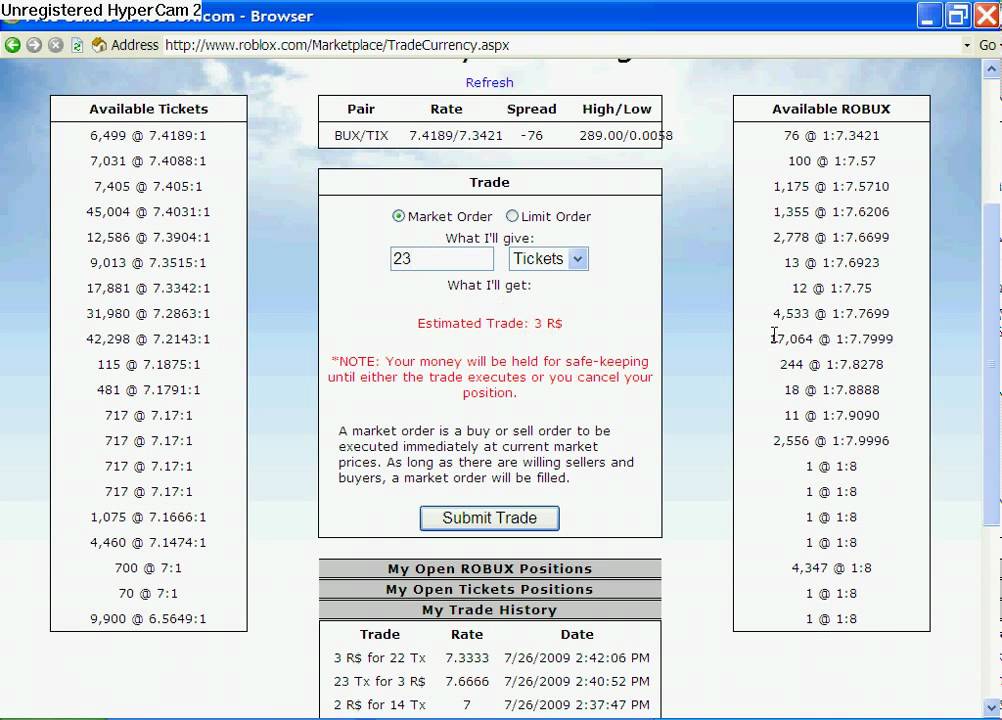The height and width of the screenshot is (720, 1002).
Task: Click the Home icon in toolbar
Action: coord(99,45)
